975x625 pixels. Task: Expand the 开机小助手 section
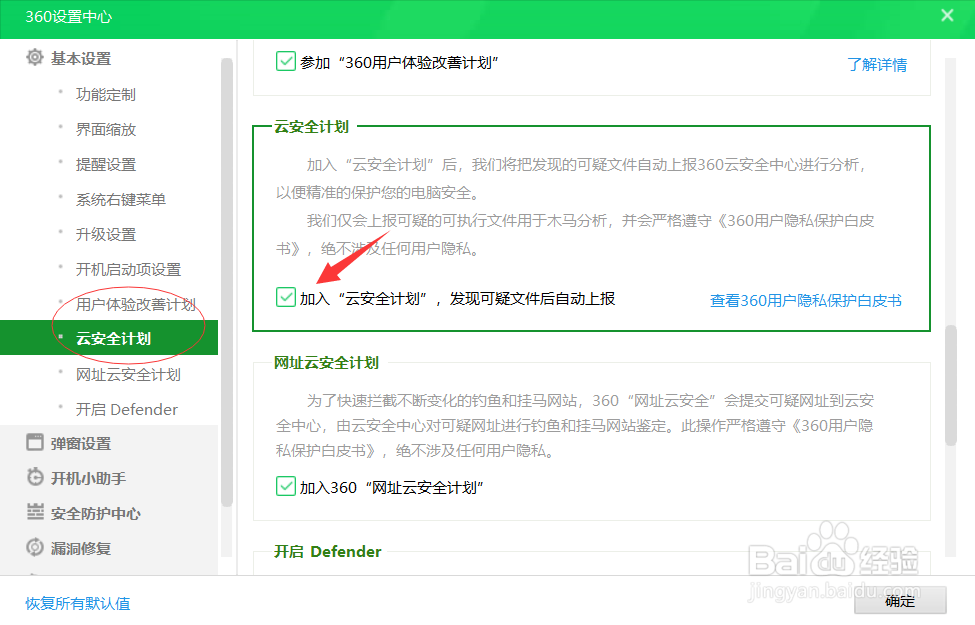tap(88, 478)
